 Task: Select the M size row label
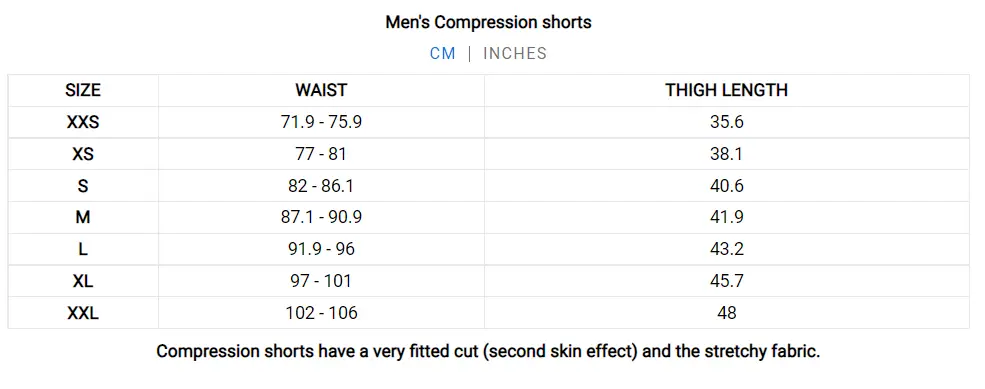pos(83,217)
